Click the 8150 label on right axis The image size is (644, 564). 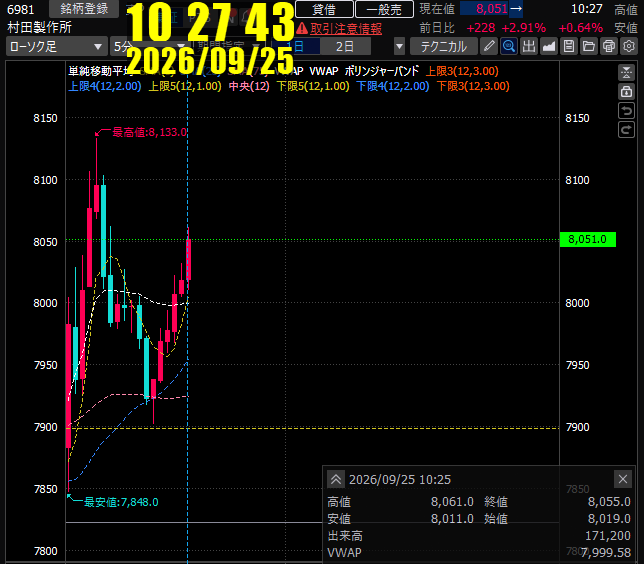[577, 118]
